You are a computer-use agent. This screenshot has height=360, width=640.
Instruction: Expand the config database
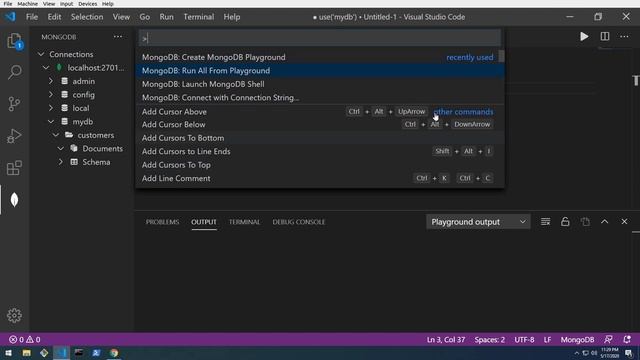pyautogui.click(x=51, y=95)
